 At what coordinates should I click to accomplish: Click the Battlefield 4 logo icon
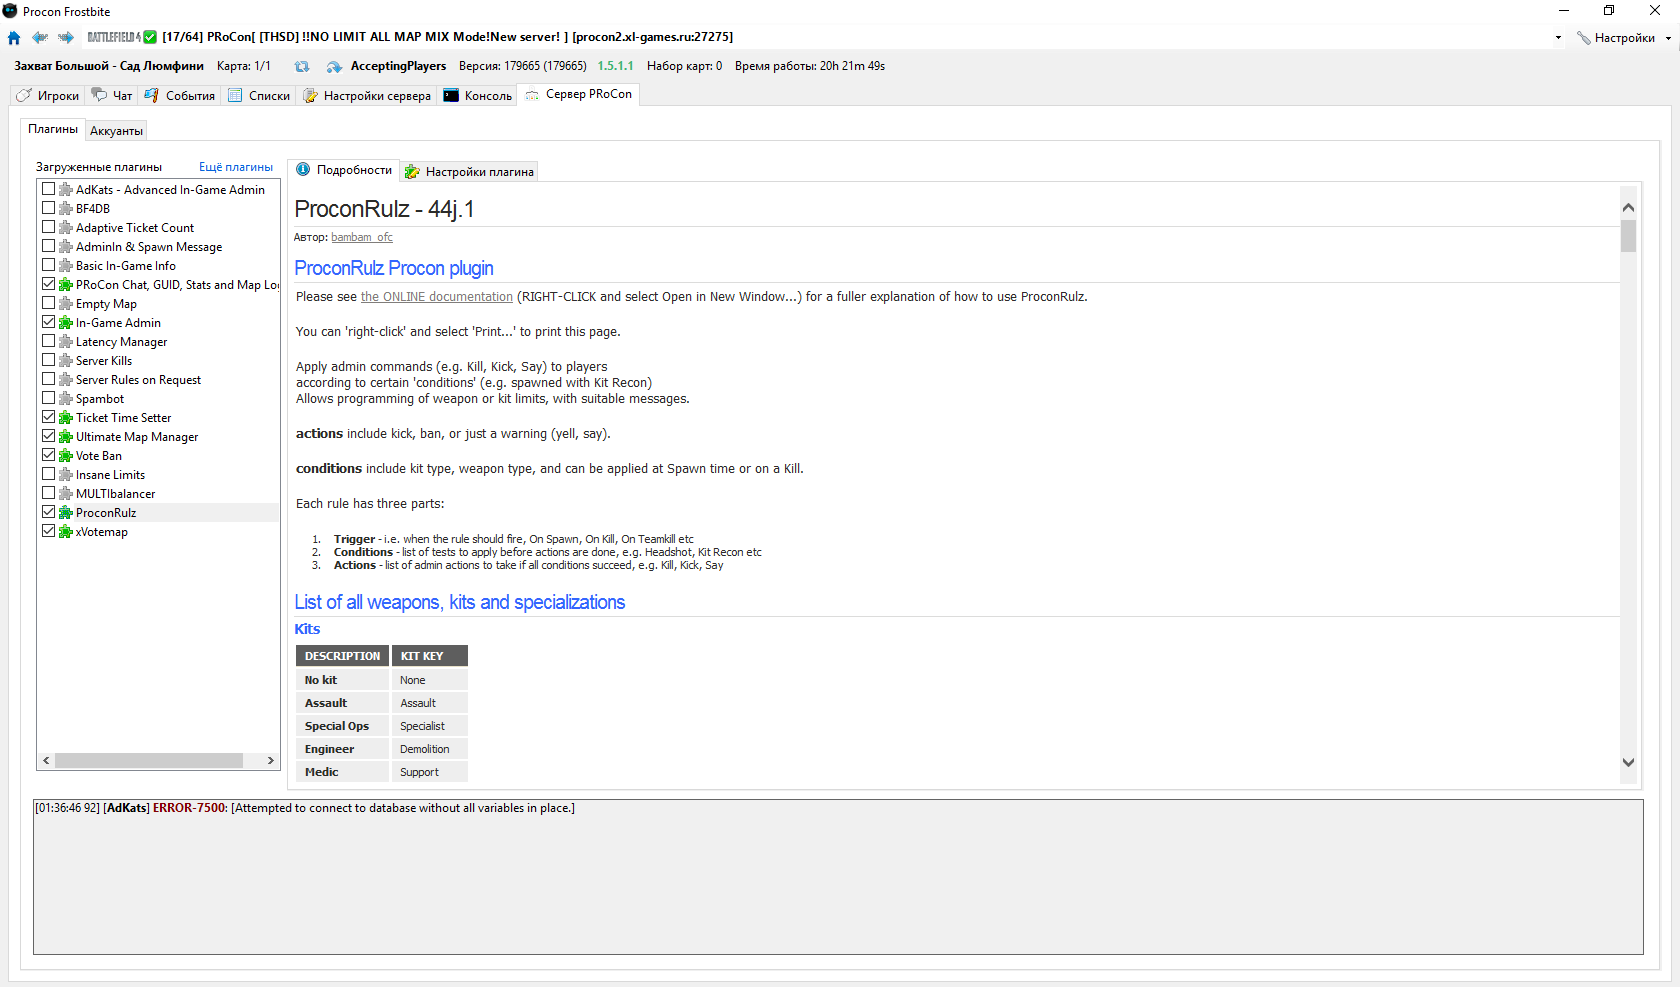(114, 37)
